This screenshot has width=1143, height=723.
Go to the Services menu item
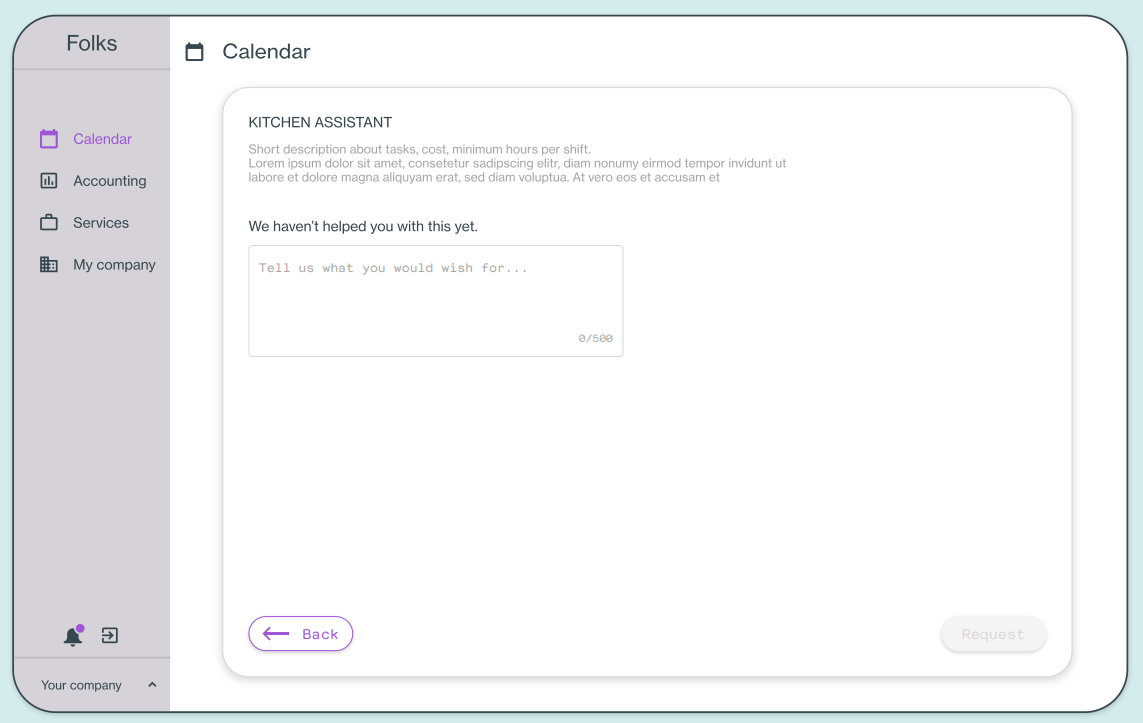[x=101, y=223]
